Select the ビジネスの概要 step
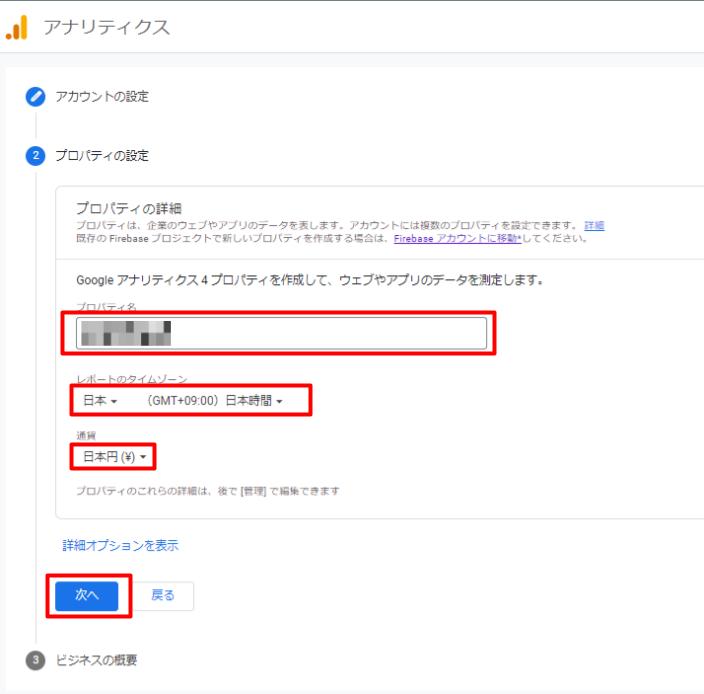This screenshot has width=704, height=694. click(96, 660)
